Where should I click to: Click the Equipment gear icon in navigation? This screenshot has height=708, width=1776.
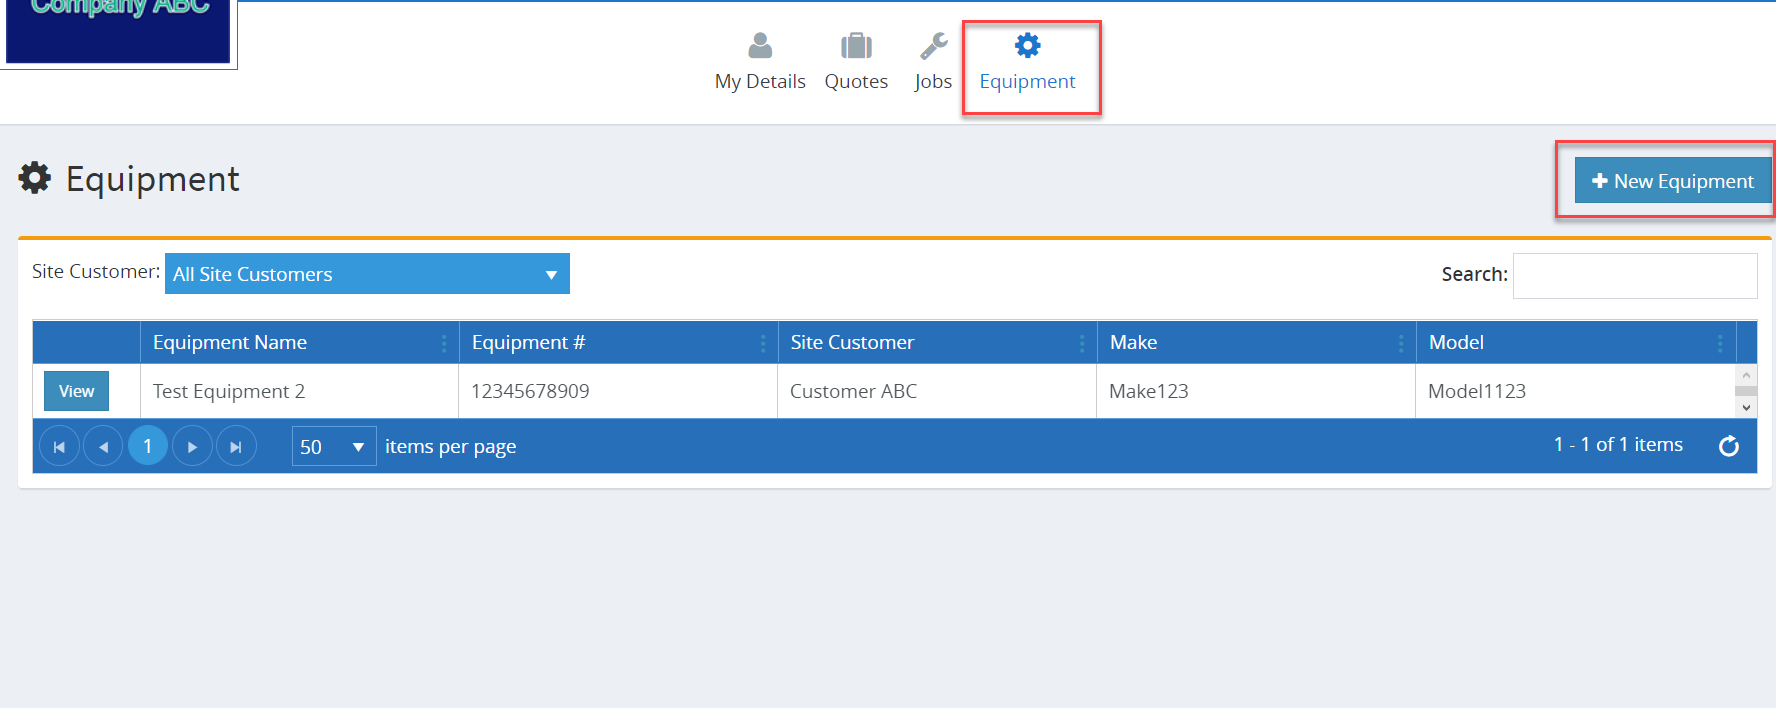[1027, 46]
